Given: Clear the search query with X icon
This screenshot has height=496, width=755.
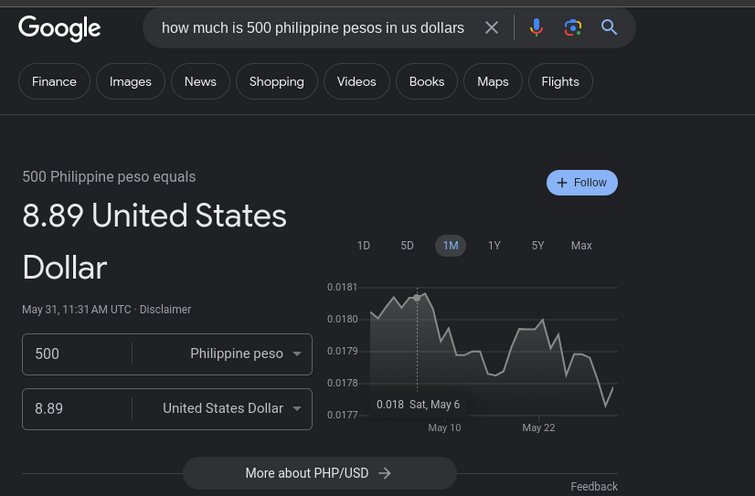Looking at the screenshot, I should 491,27.
